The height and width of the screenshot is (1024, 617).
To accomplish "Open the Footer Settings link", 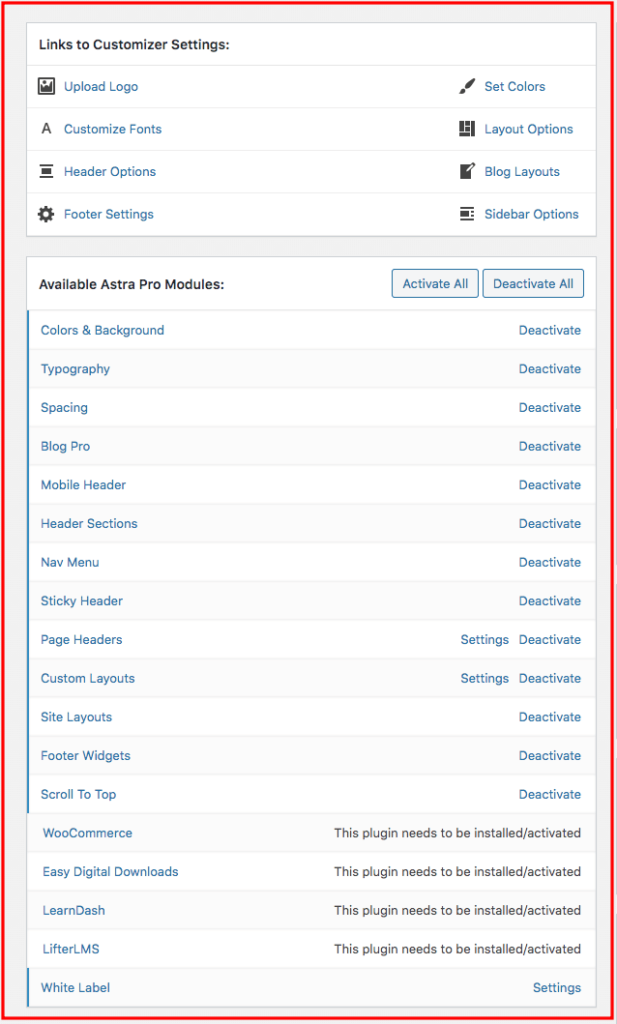I will click(108, 214).
